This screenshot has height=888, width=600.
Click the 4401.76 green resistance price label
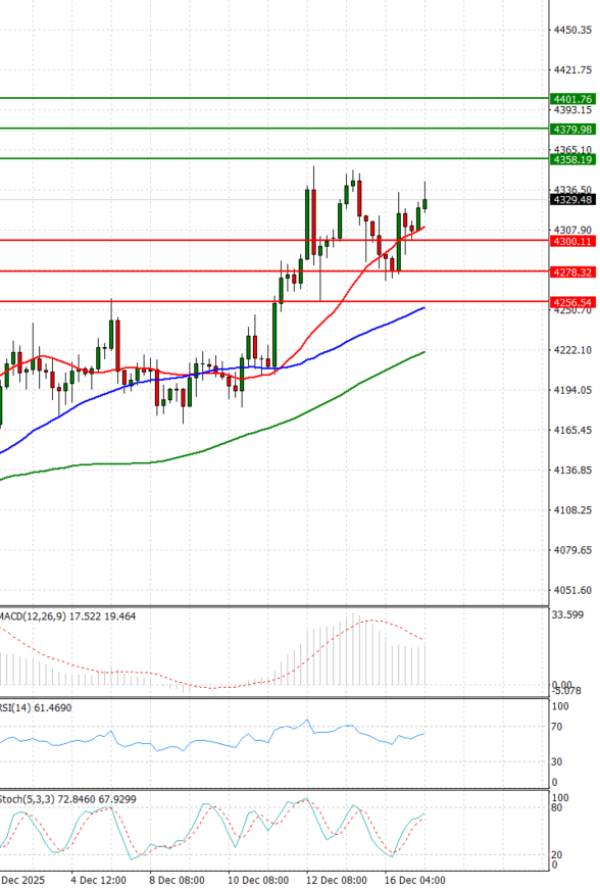573,99
